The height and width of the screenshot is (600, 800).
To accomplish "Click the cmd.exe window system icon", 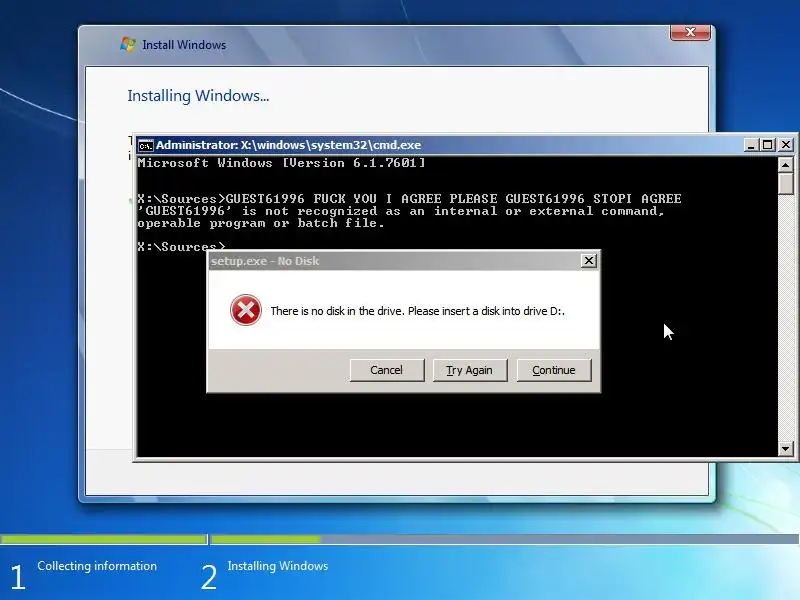I will pyautogui.click(x=145, y=145).
